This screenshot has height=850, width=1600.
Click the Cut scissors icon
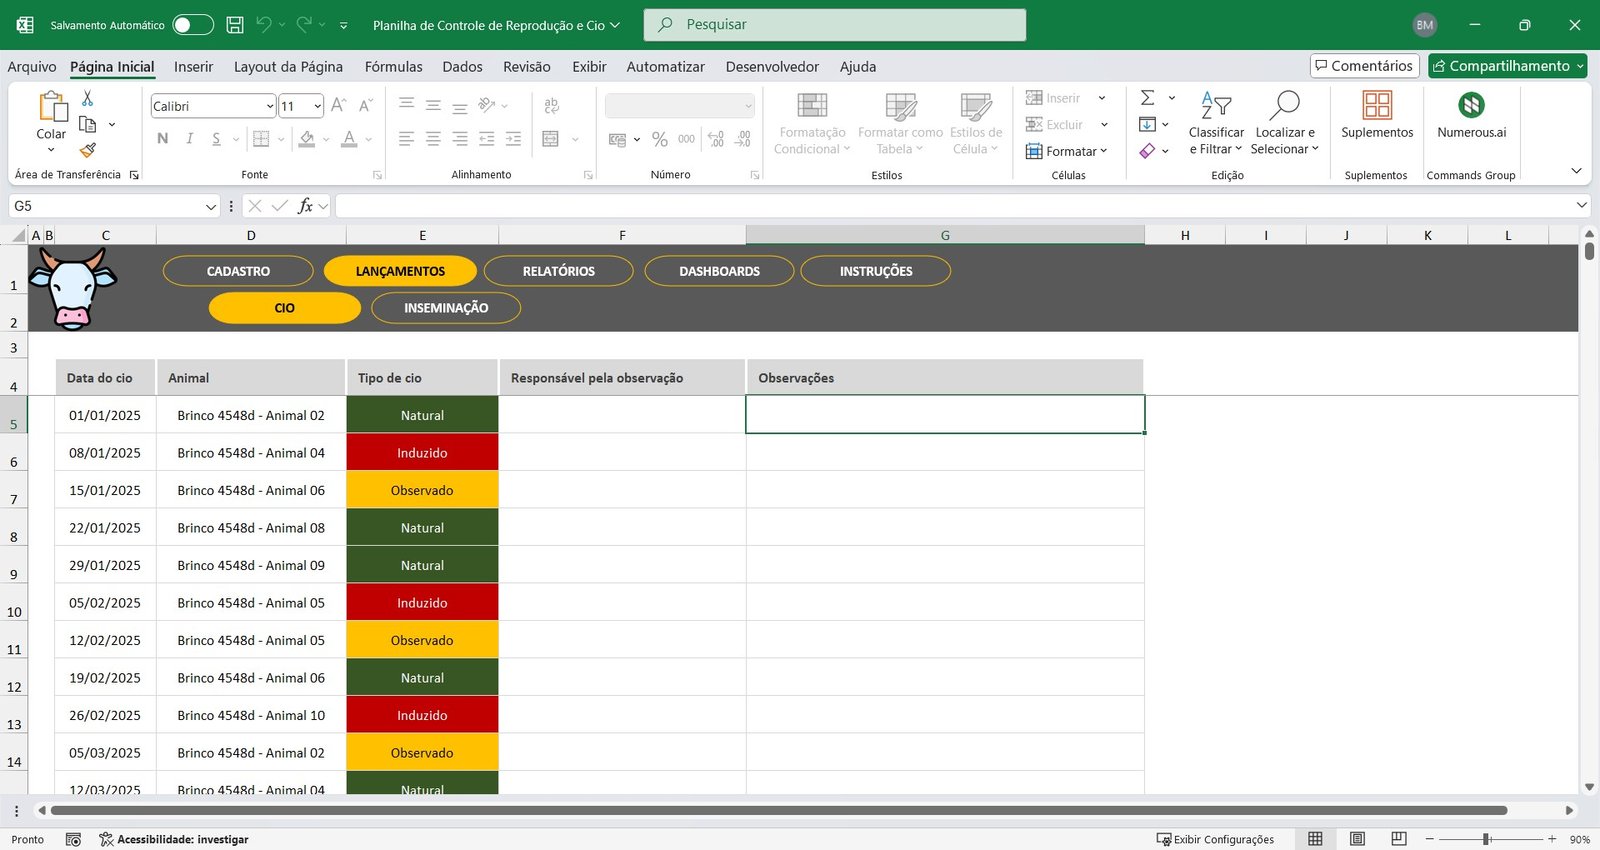click(87, 98)
